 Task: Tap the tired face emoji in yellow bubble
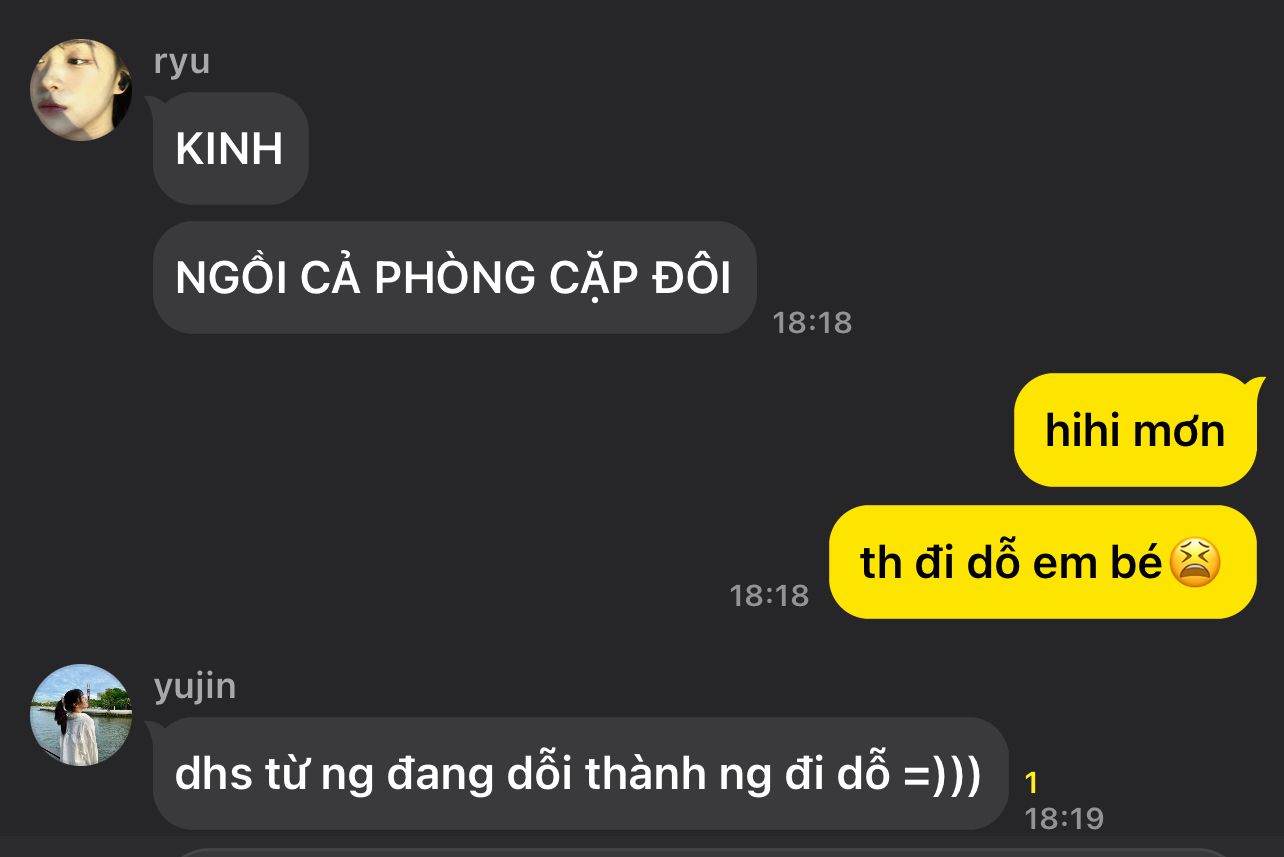click(1194, 562)
